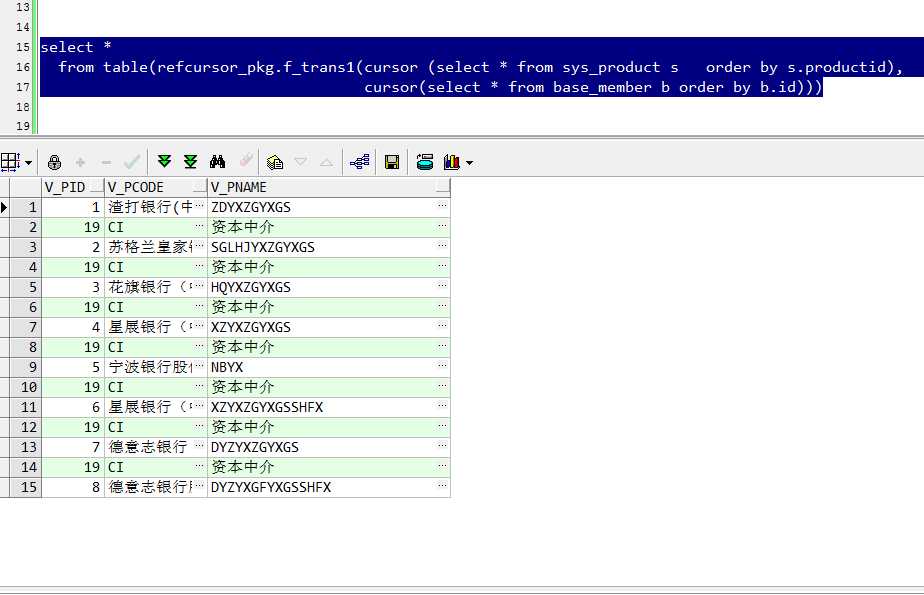Open the ellipsis button beside SGLHJYXZGYXGS
The height and width of the screenshot is (595, 924).
coord(442,246)
